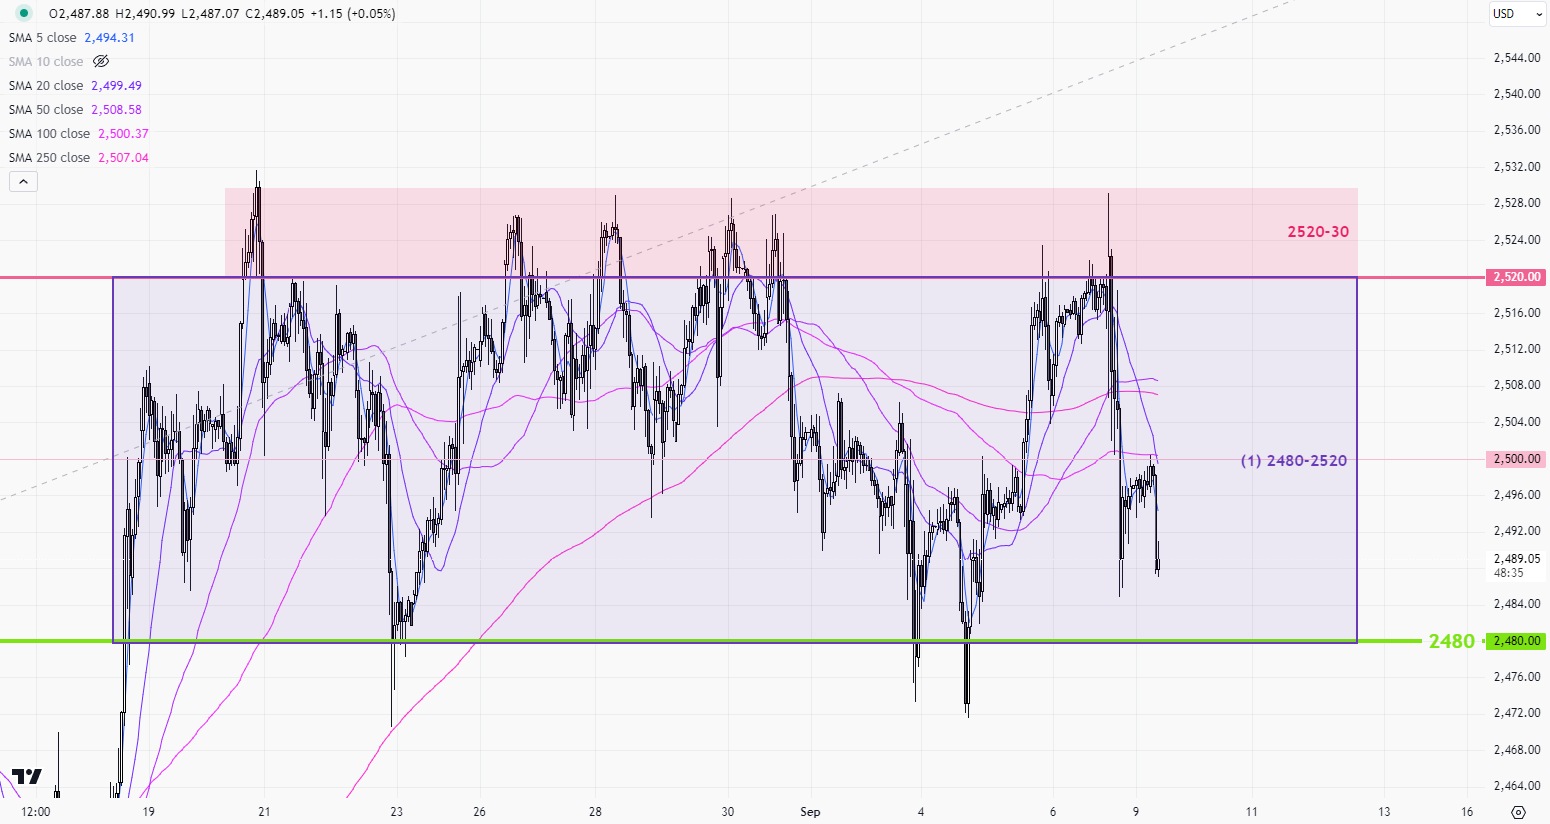Viewport: 1550px width, 824px height.
Task: Click the SMA 5 value 2,494.31
Action: click(x=109, y=37)
